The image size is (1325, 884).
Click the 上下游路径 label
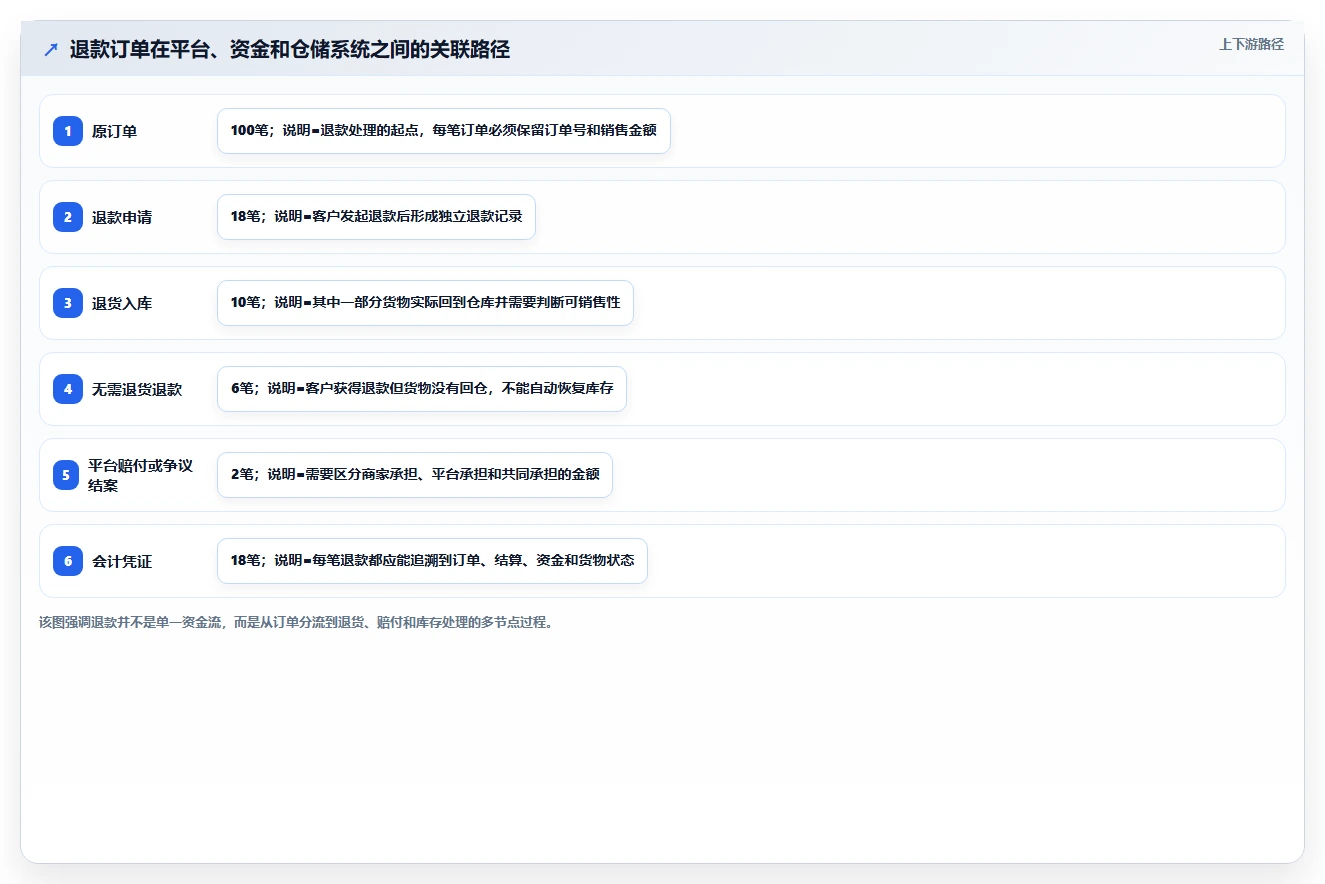tap(1251, 44)
